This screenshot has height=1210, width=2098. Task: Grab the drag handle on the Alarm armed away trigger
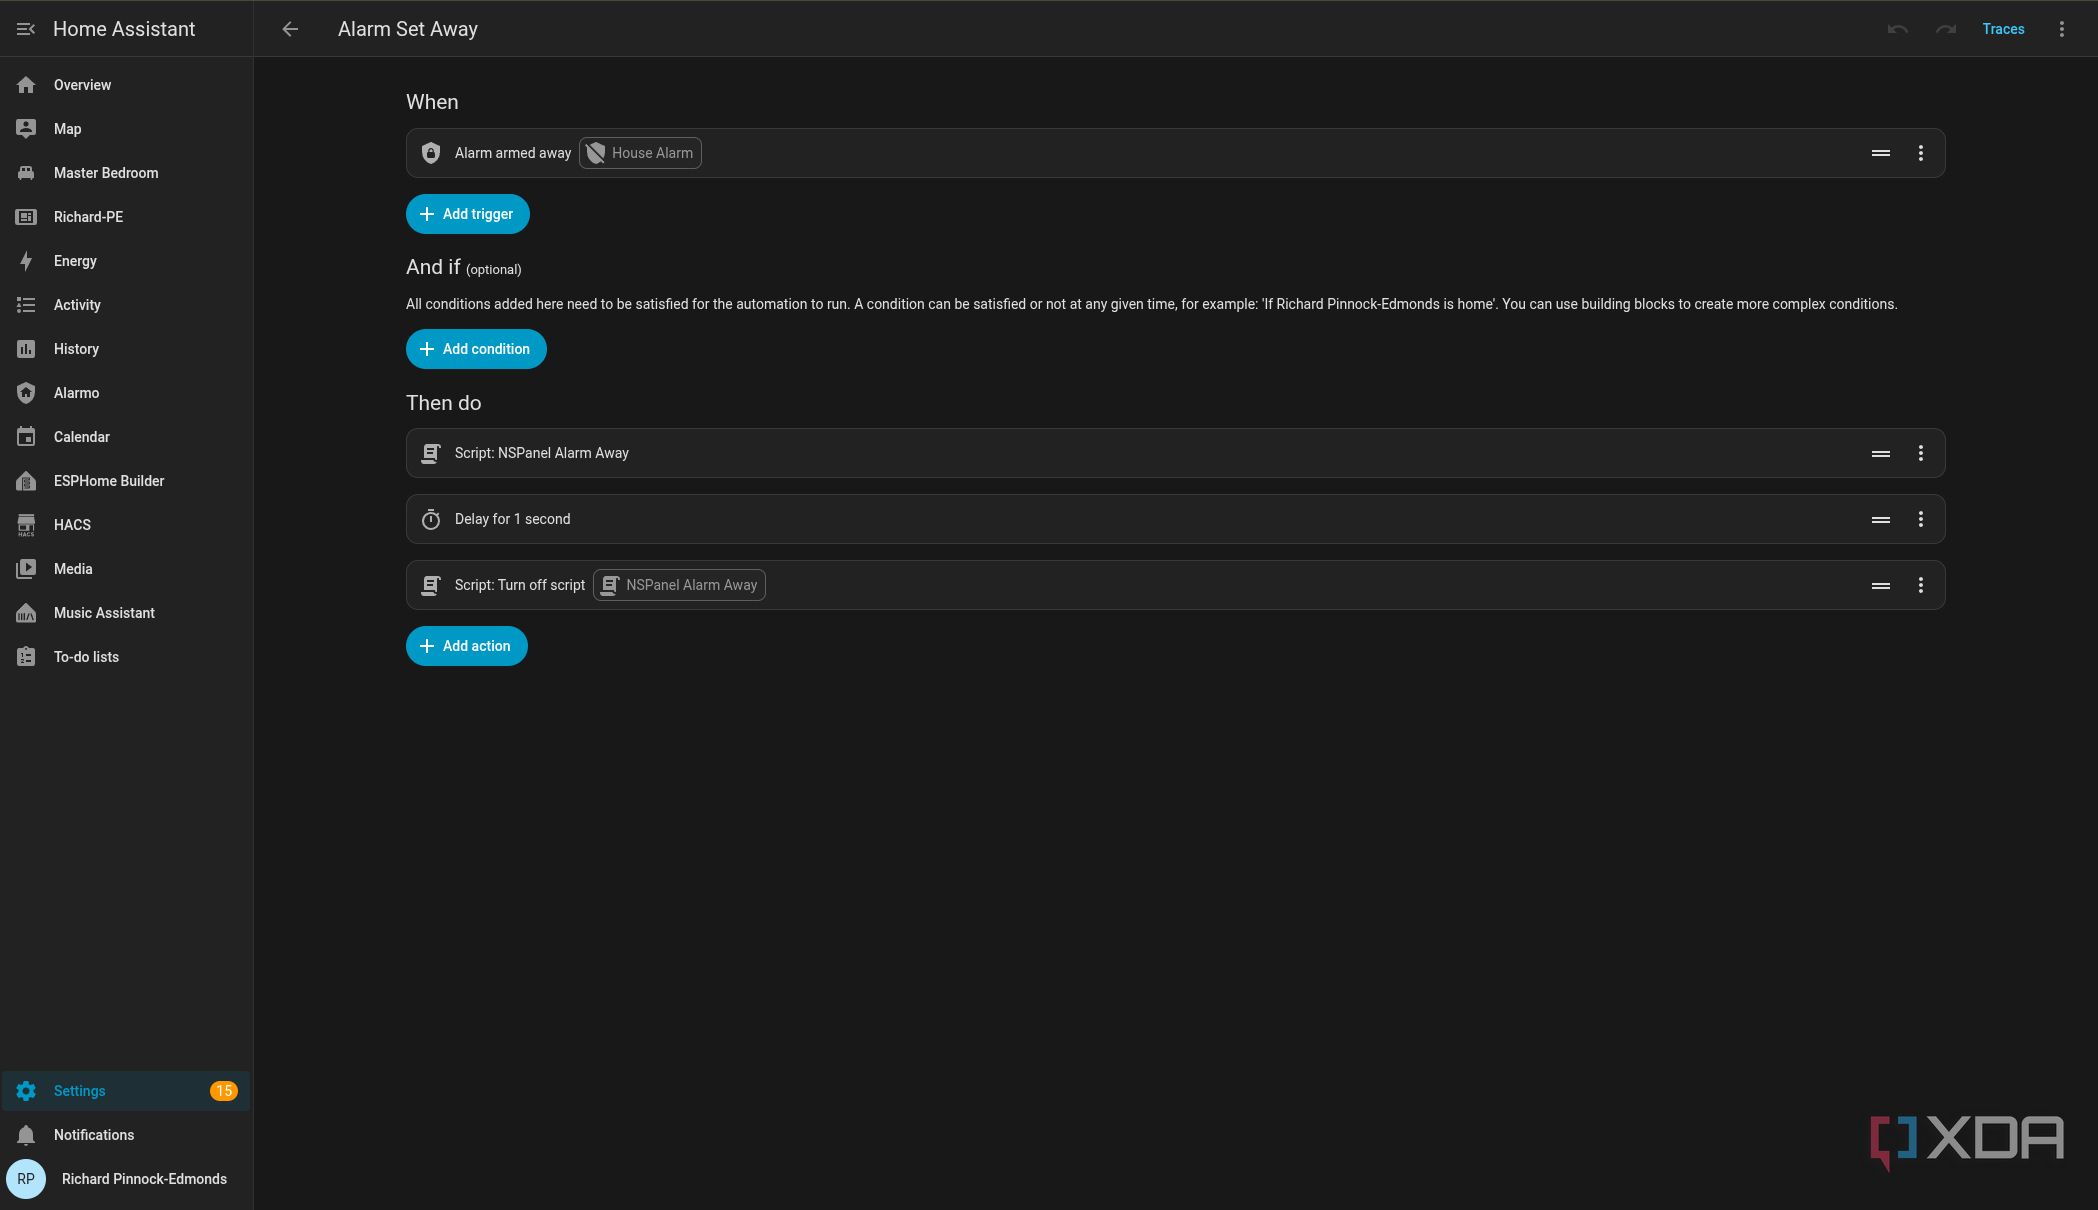(1880, 153)
